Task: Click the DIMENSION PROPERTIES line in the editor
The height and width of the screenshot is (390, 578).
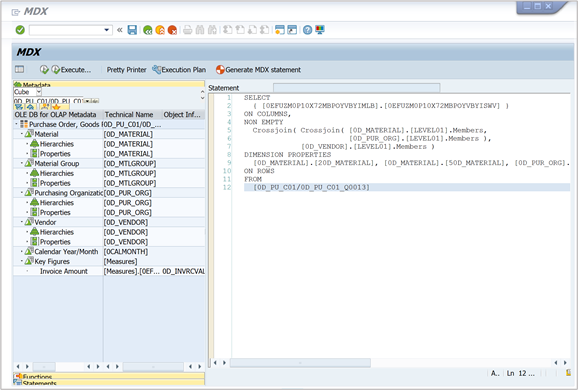Action: 288,154
